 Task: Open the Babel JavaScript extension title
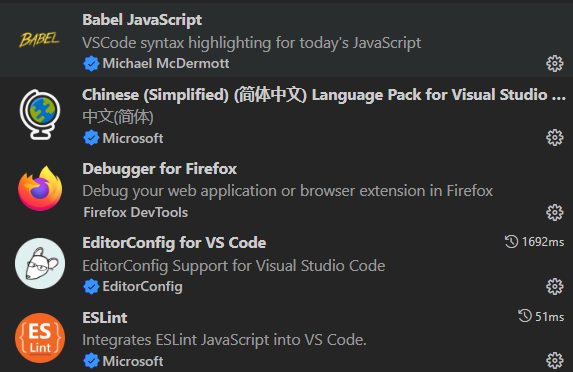[142, 20]
